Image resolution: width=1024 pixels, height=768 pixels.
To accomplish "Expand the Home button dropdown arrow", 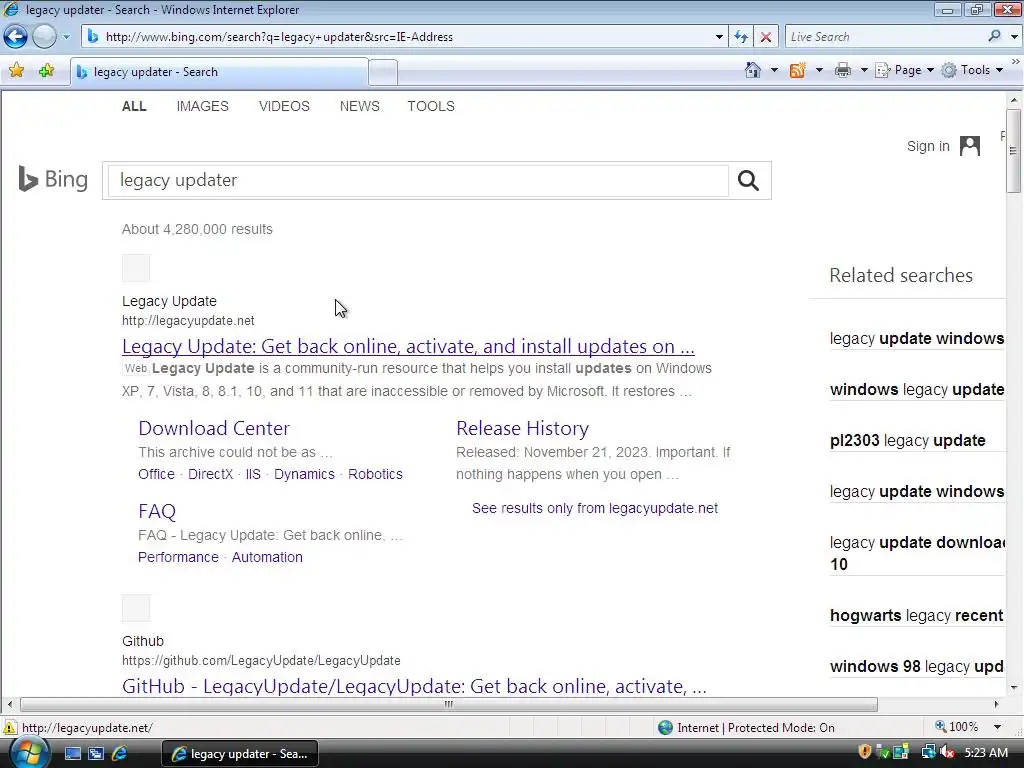I will pos(775,70).
